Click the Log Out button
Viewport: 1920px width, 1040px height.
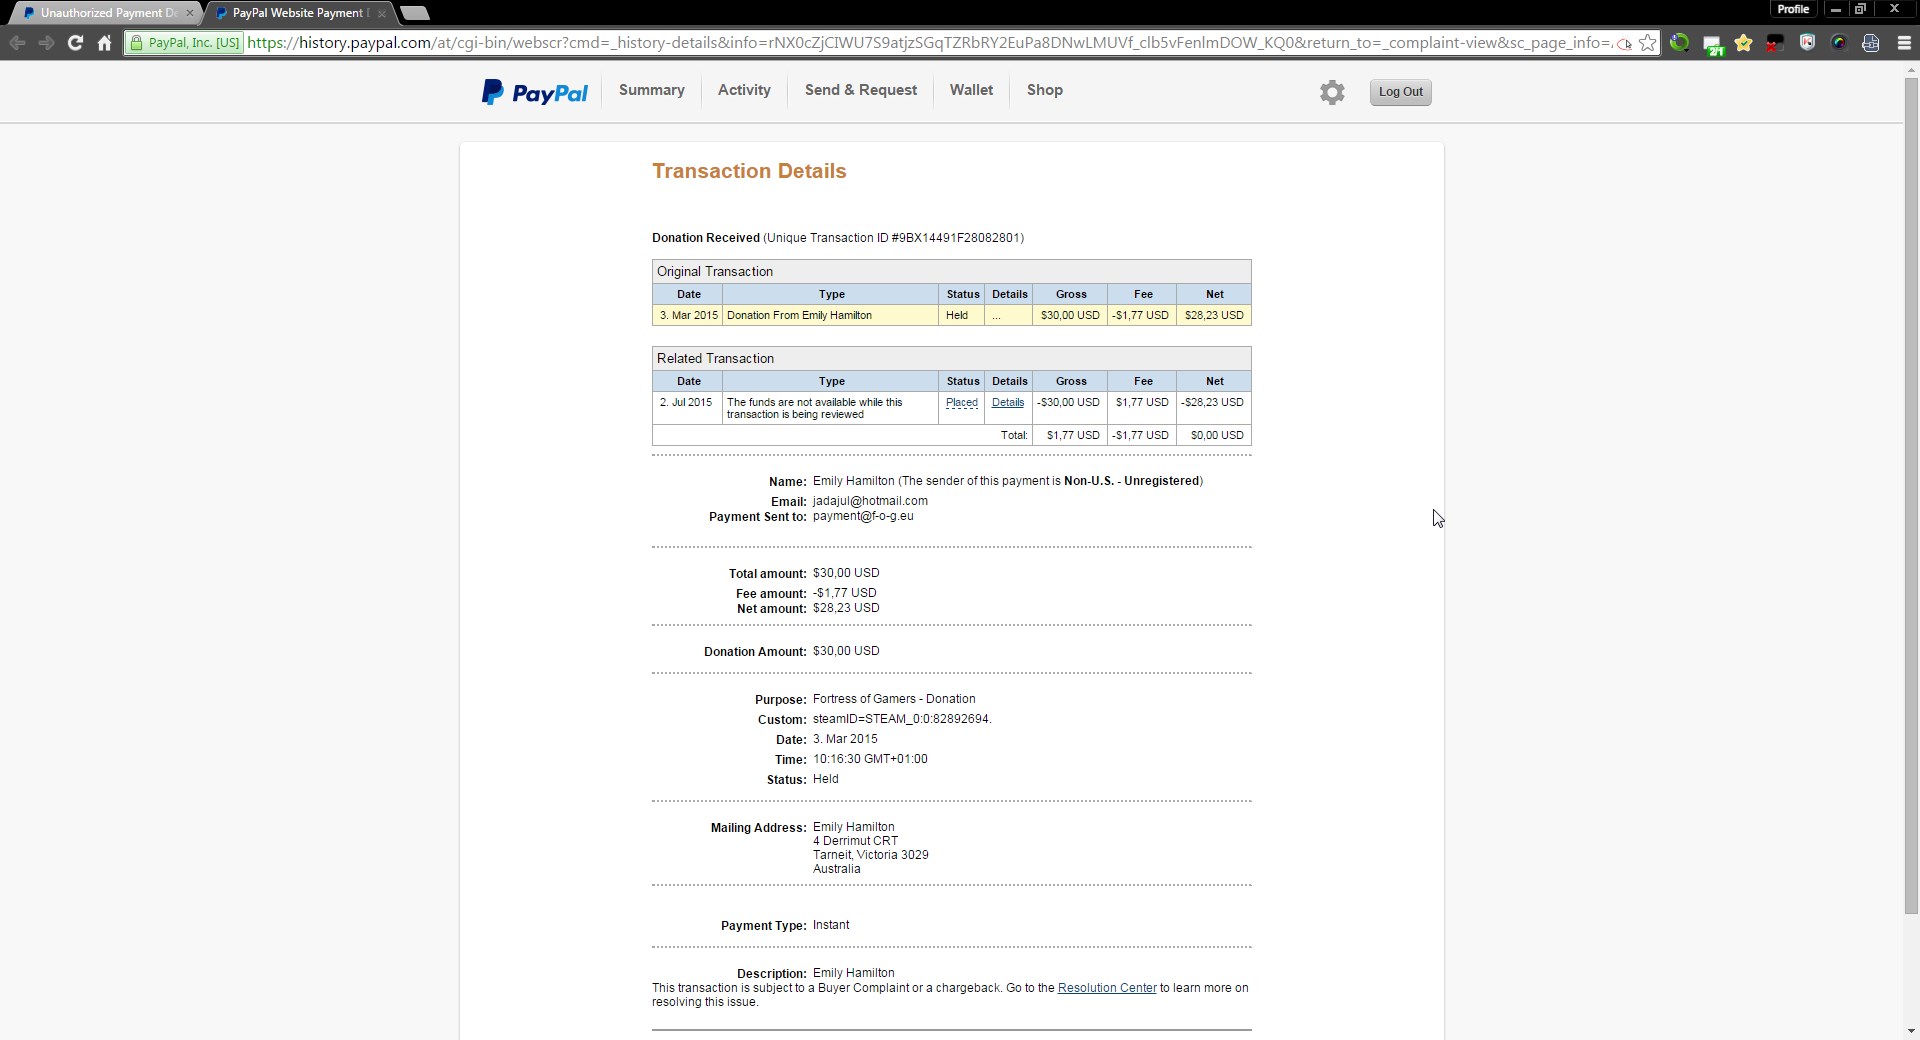click(x=1400, y=92)
